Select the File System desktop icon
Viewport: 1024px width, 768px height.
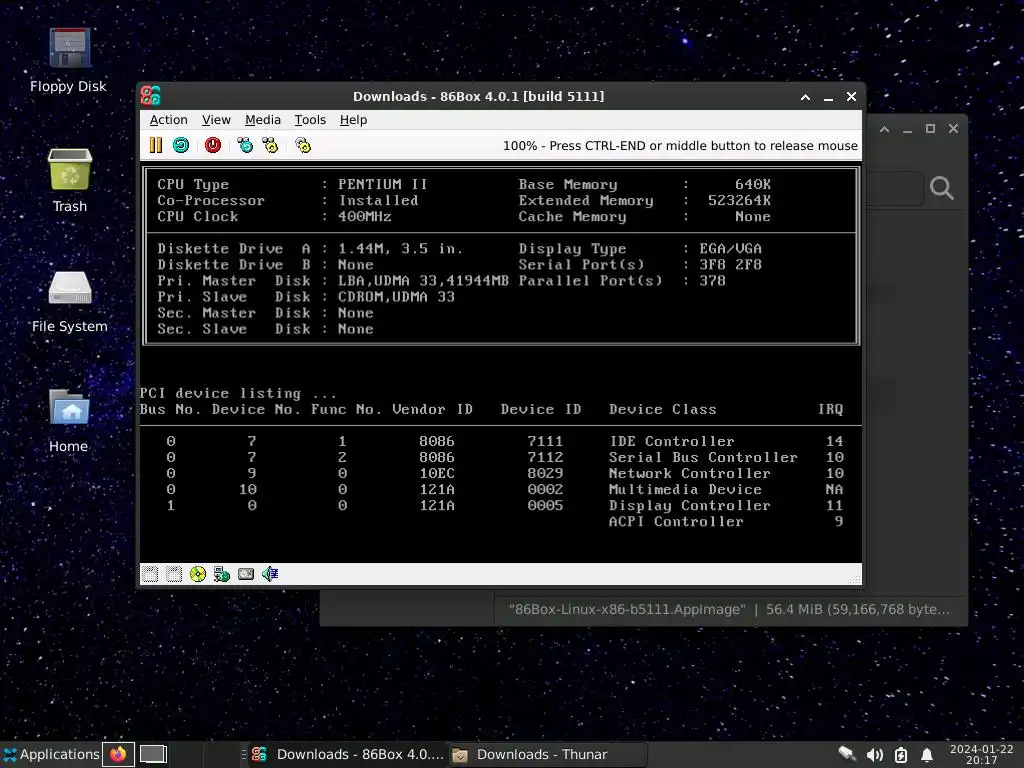pos(69,300)
